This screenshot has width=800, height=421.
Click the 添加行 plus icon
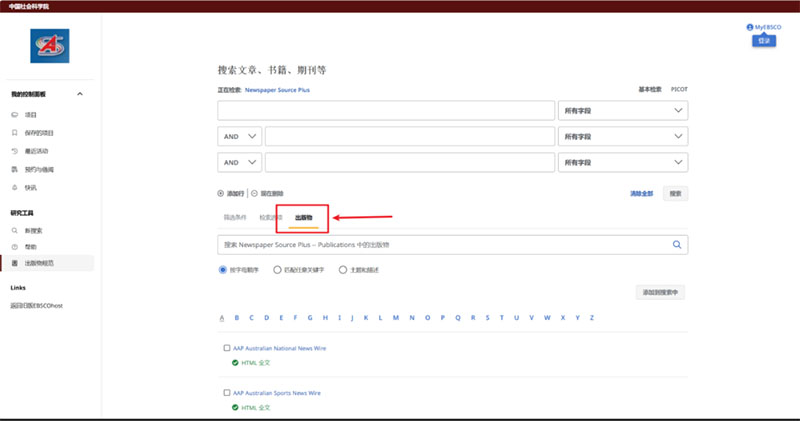[221, 193]
